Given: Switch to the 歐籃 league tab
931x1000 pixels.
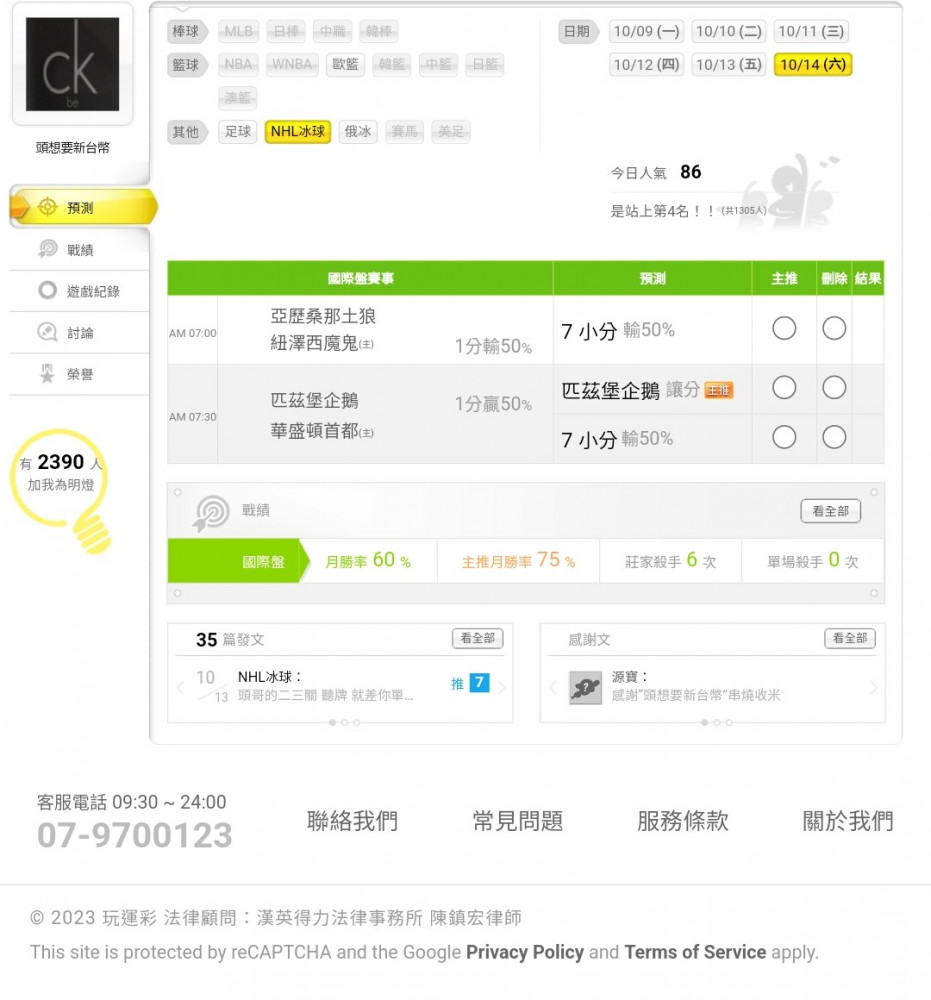Looking at the screenshot, I should pos(345,64).
